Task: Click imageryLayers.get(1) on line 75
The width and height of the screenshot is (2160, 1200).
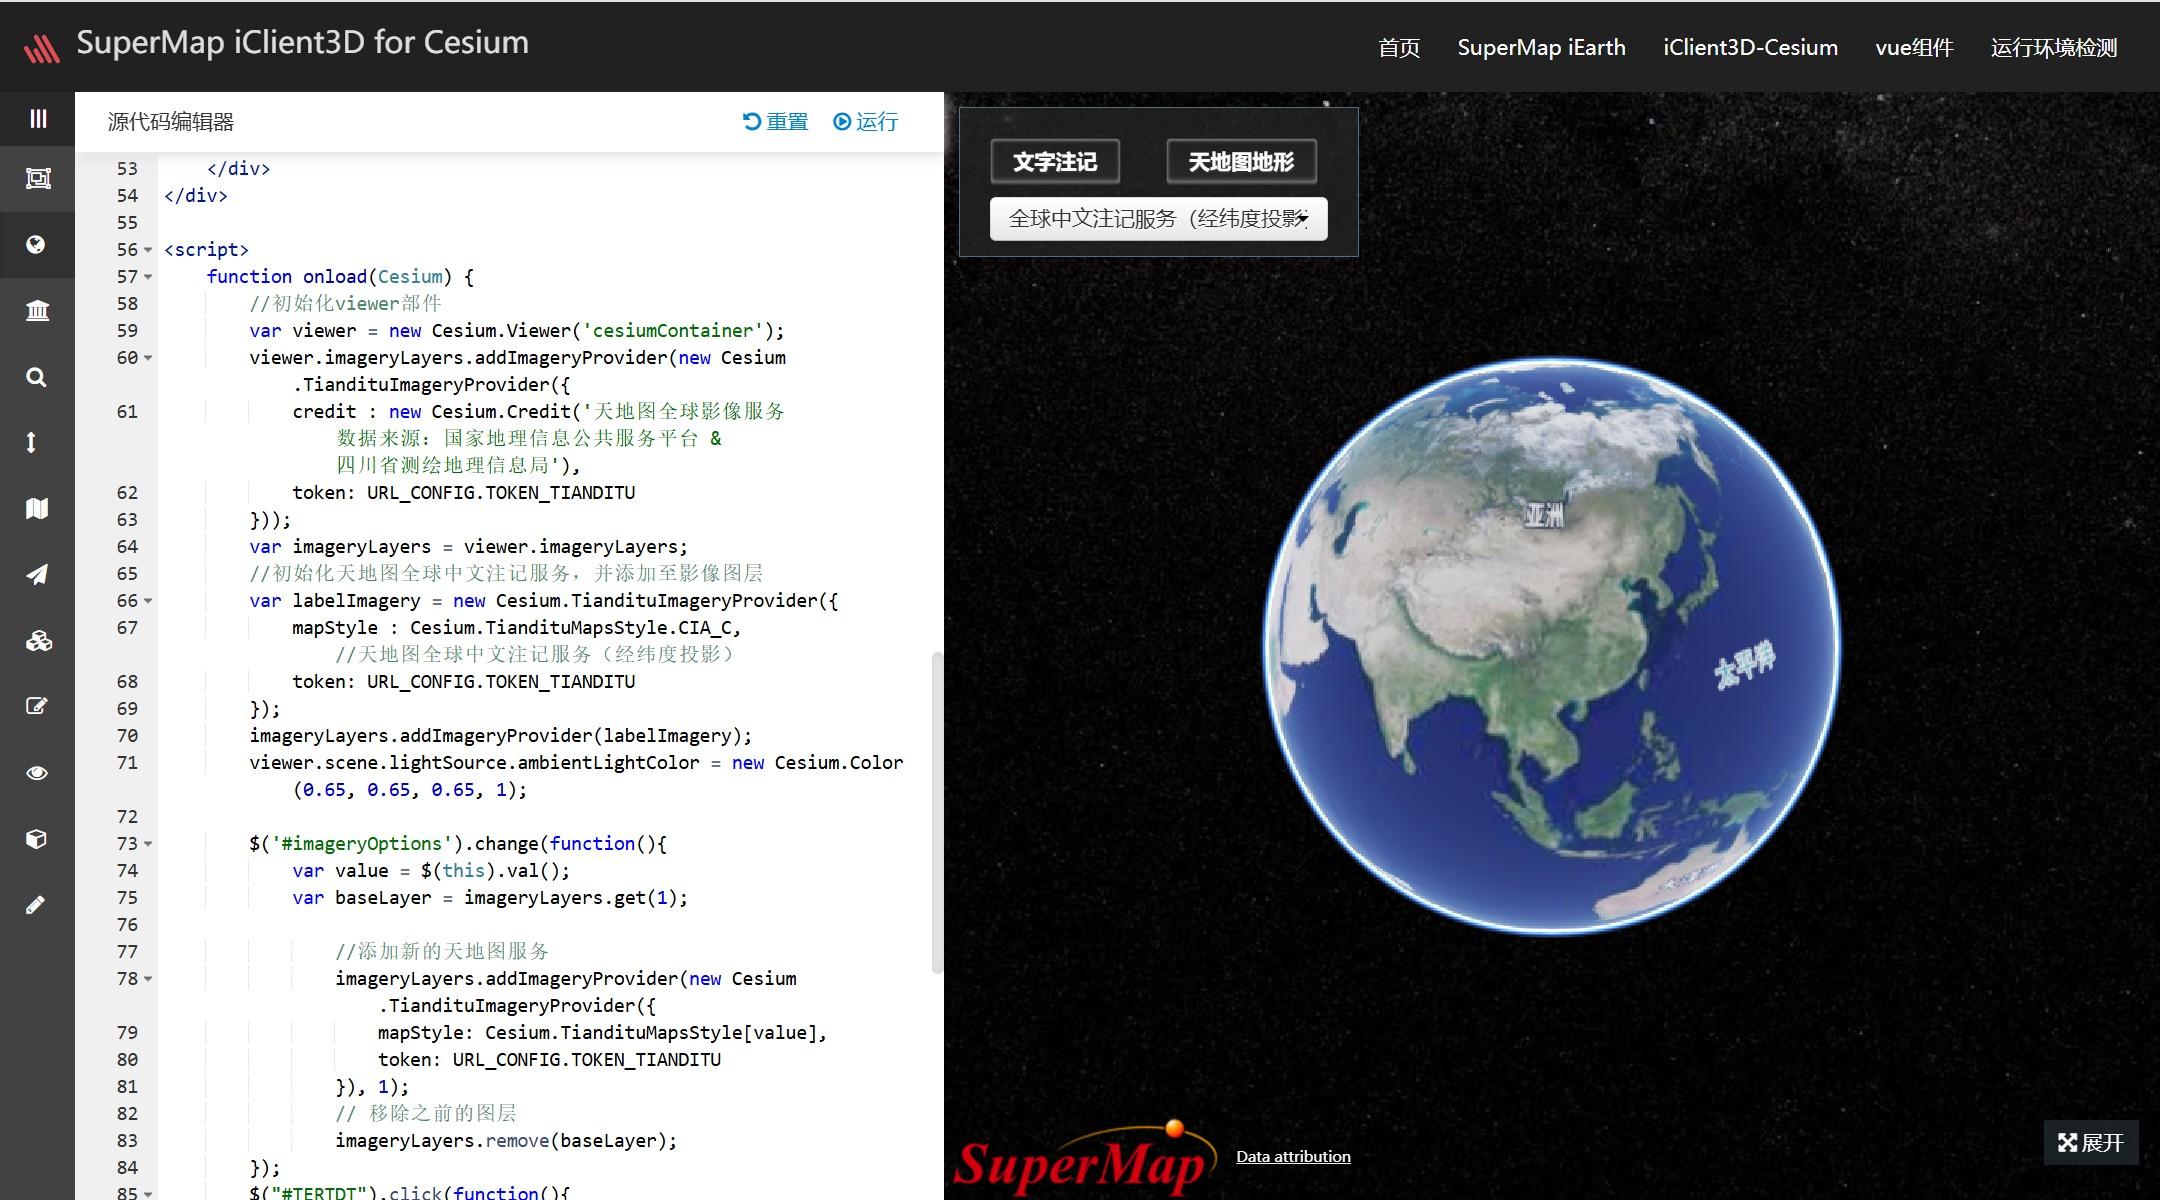Action: click(x=570, y=898)
